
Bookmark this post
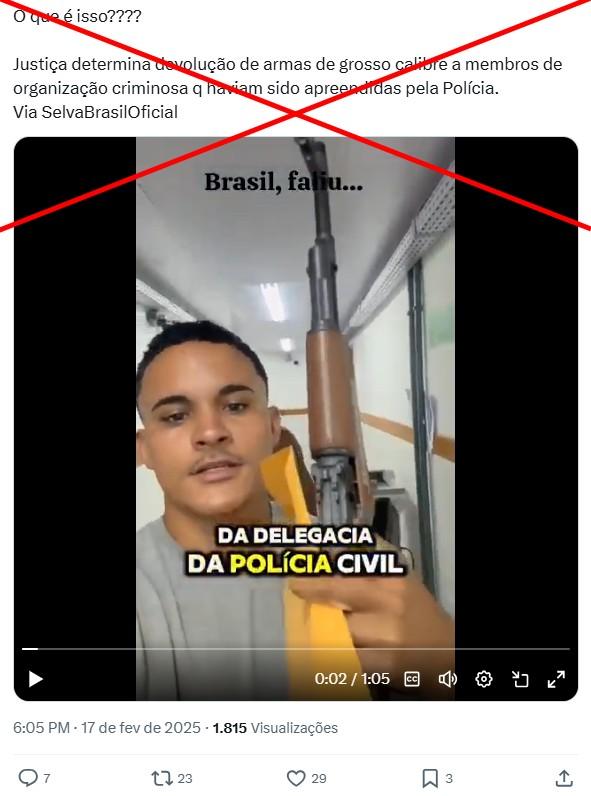[x=430, y=778]
